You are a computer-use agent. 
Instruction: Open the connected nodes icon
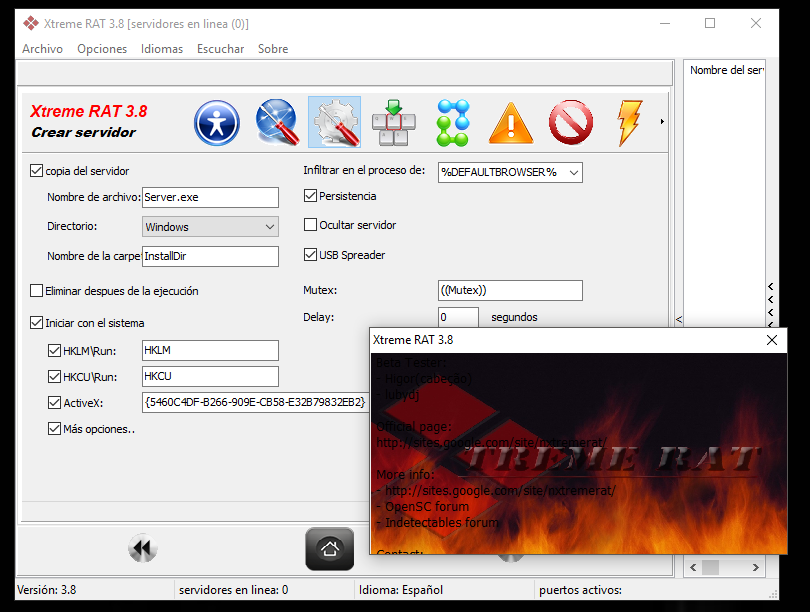tap(453, 123)
